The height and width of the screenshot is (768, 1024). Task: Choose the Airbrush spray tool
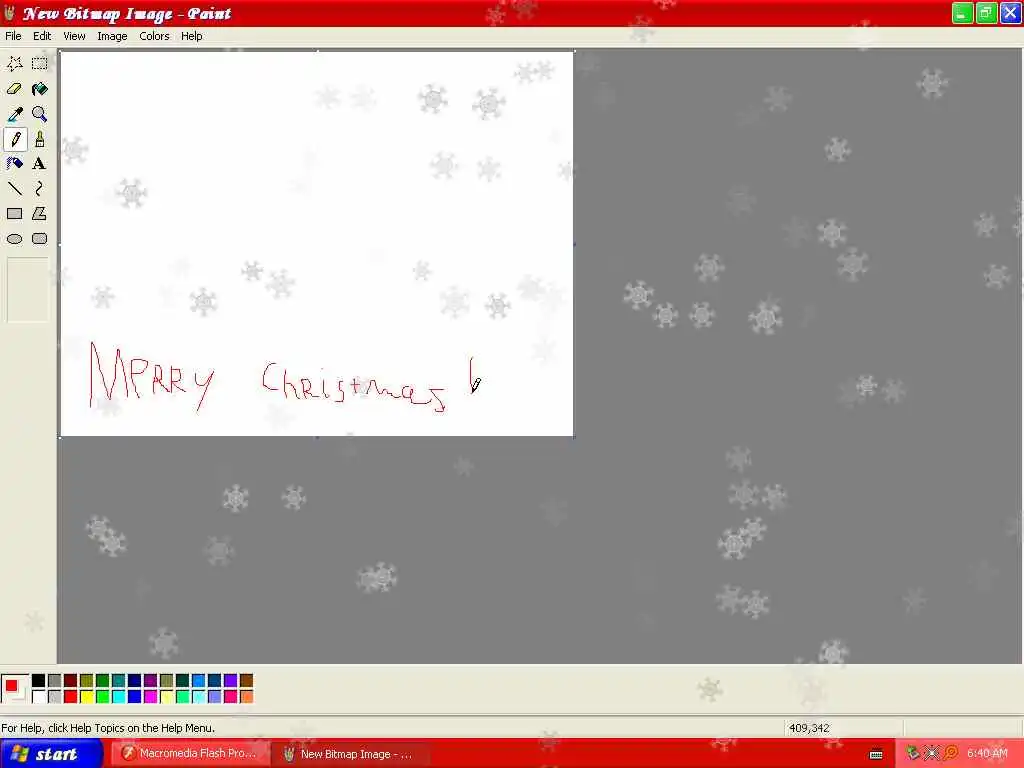[14, 164]
